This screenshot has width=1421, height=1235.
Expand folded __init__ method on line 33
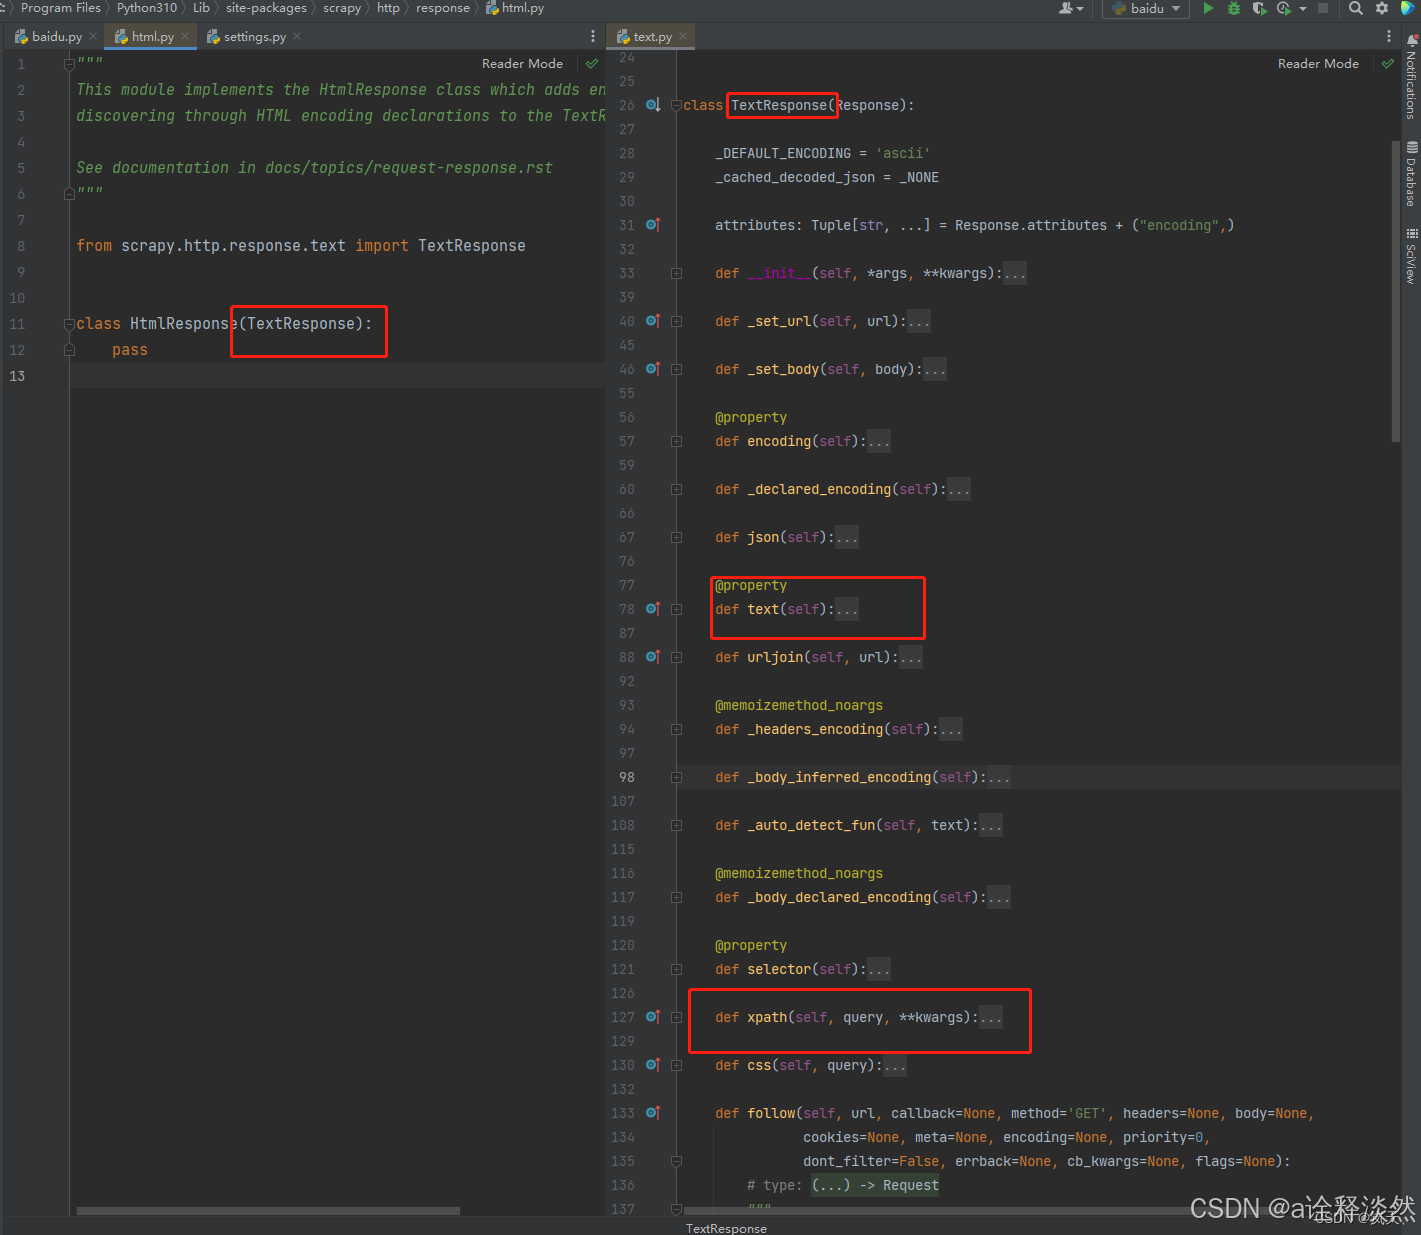point(677,273)
